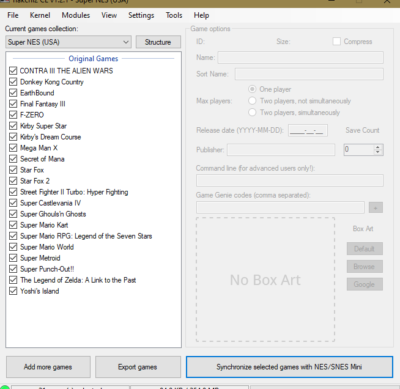The width and height of the screenshot is (400, 389).
Task: Toggle the EarthBound checkbox
Action: [x=13, y=93]
